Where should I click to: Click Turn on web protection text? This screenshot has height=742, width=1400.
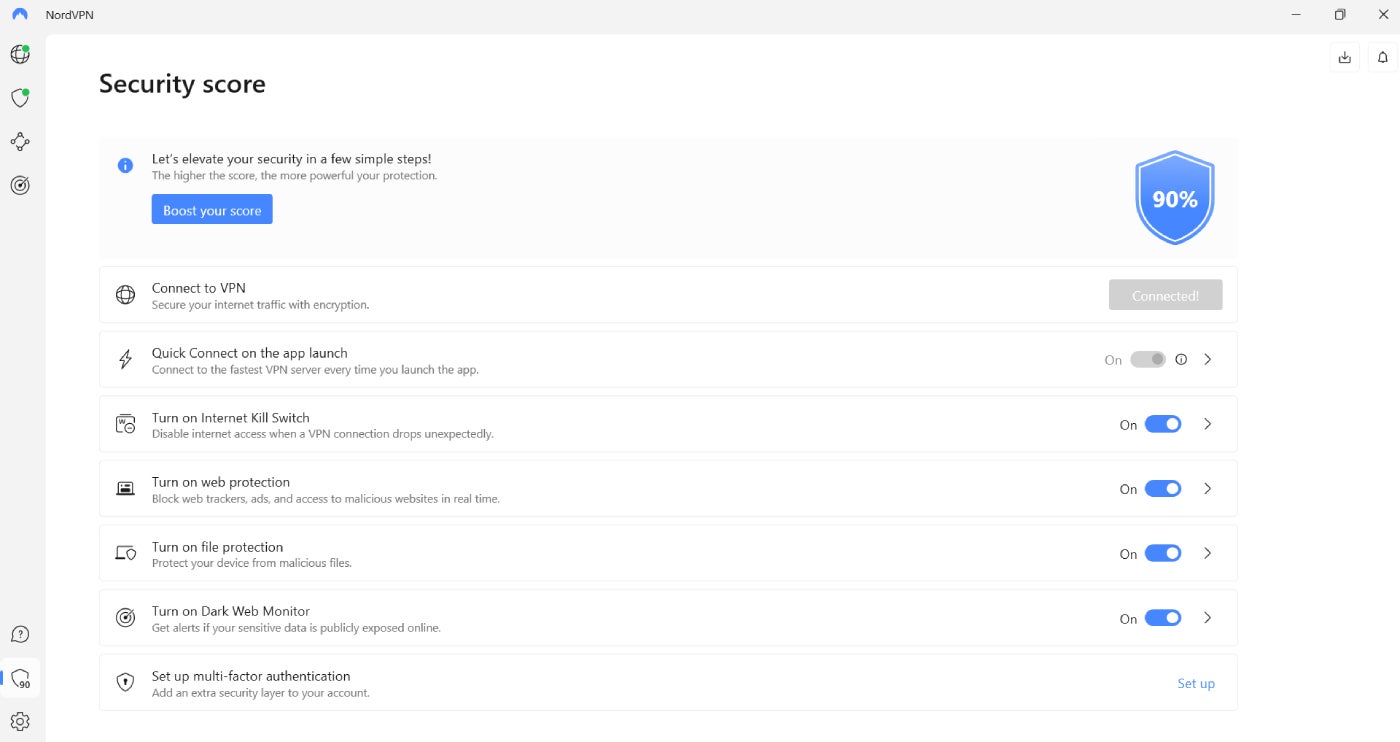(x=221, y=482)
